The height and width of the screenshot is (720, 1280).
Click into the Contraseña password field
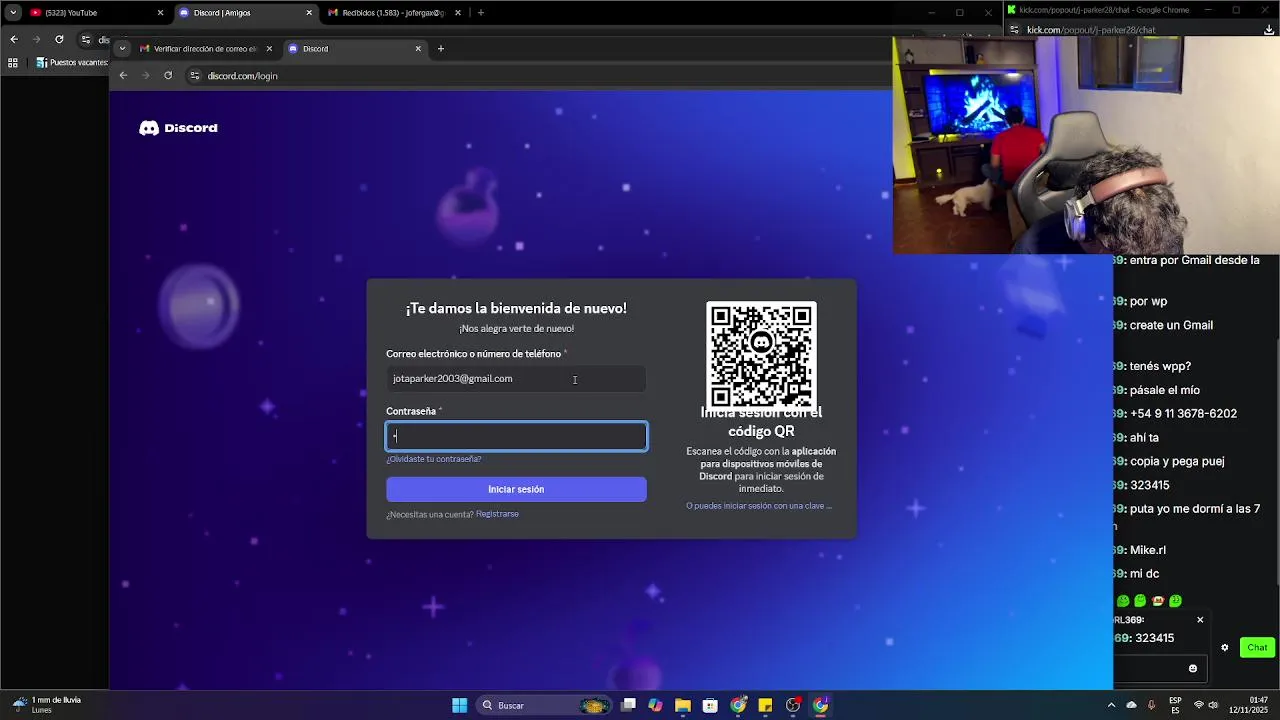pos(516,436)
